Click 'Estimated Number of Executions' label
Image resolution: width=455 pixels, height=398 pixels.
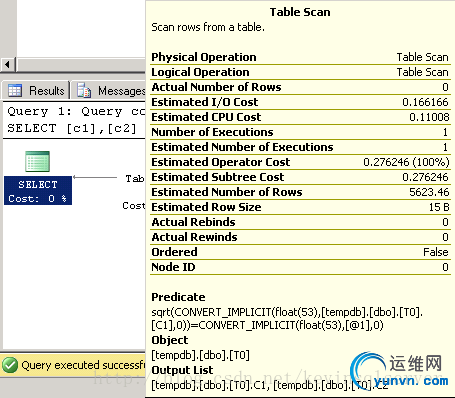242,147
